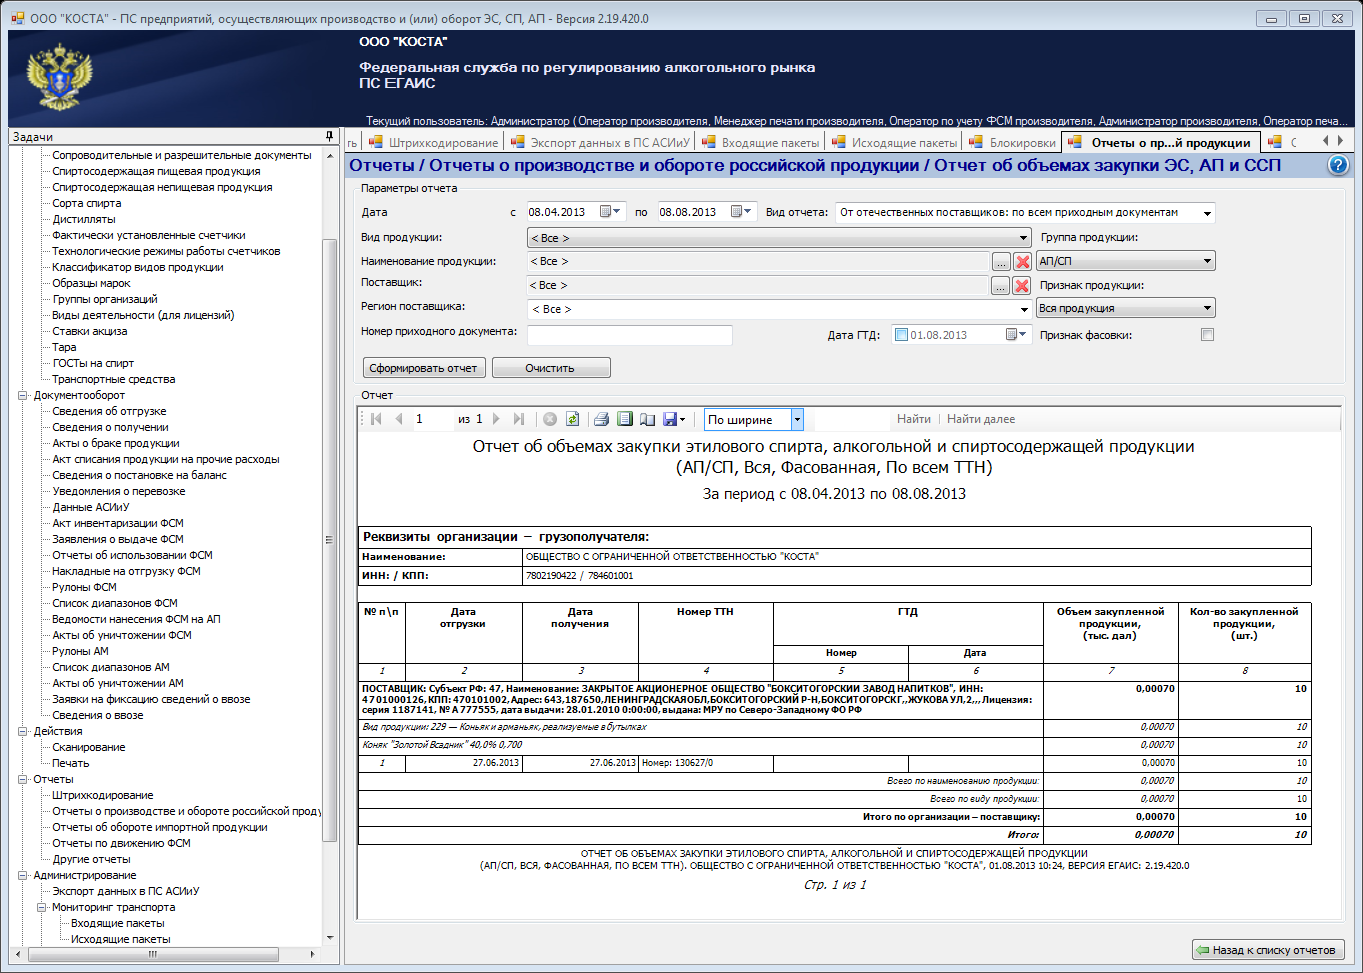
Task: Browse Наименование продукции with ellipsis button
Action: [1000, 261]
